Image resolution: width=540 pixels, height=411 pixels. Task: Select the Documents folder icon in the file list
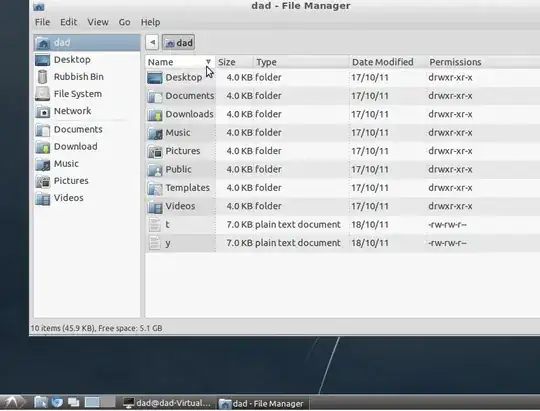coord(155,96)
